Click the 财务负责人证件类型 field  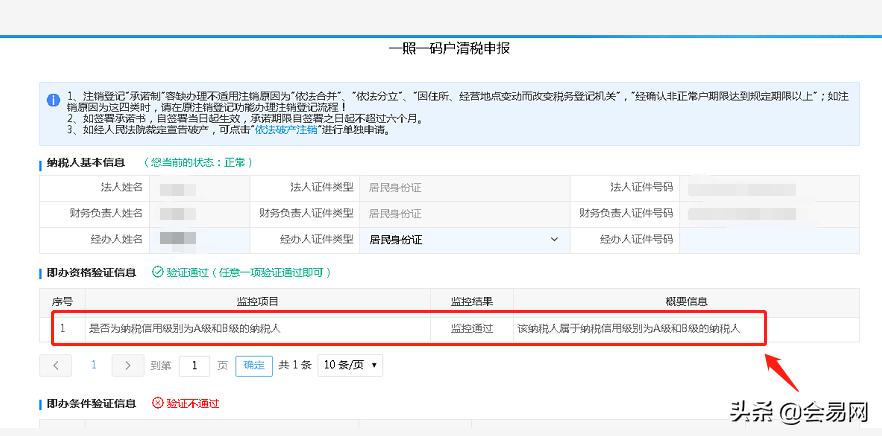pos(465,214)
